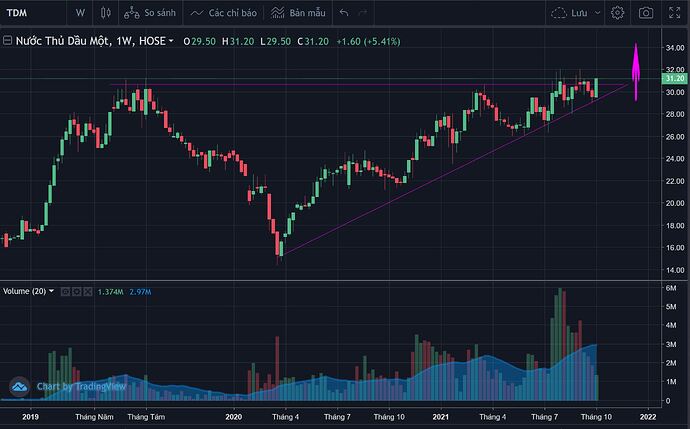Image resolution: width=690 pixels, height=429 pixels.
Task: Click the 6M volume axis label
Action: pos(671,288)
